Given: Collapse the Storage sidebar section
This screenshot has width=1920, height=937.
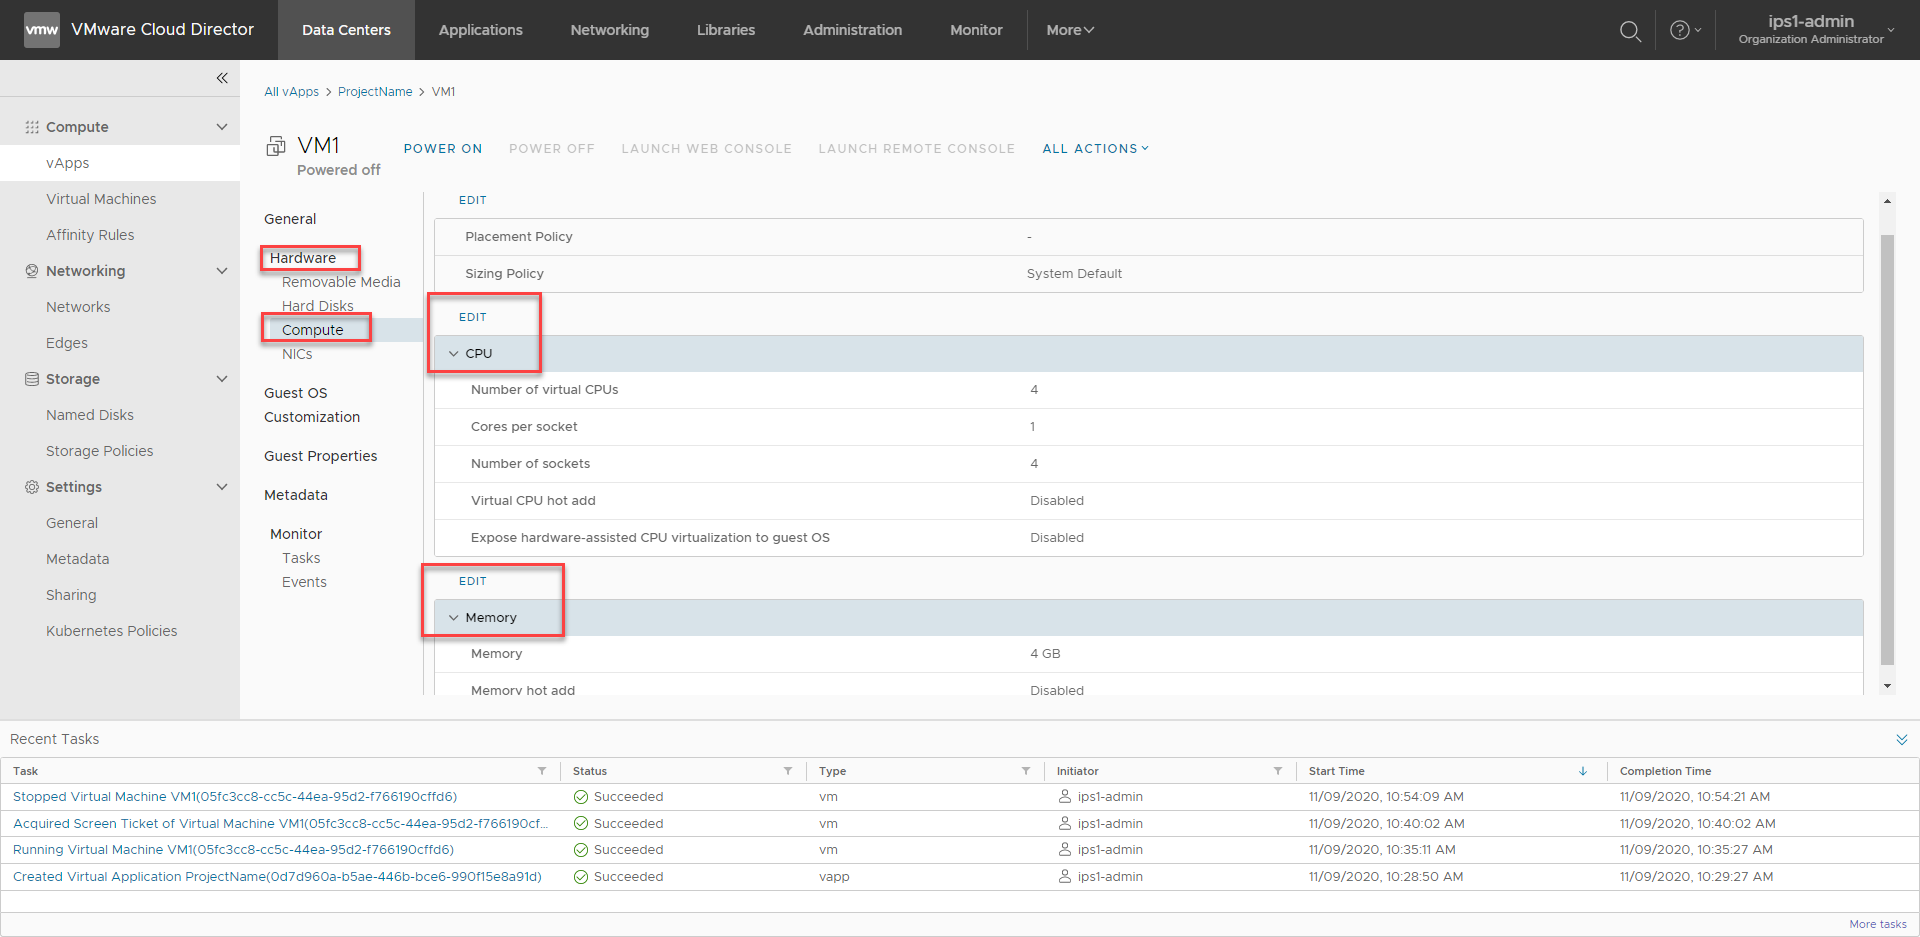Looking at the screenshot, I should 222,379.
